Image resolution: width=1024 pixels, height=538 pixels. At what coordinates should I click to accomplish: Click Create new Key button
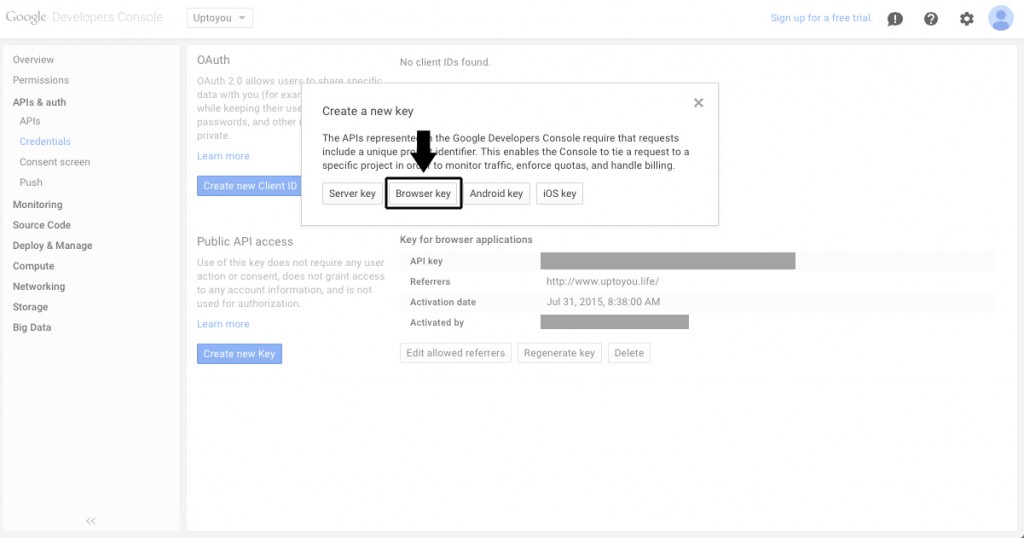pyautogui.click(x=239, y=353)
